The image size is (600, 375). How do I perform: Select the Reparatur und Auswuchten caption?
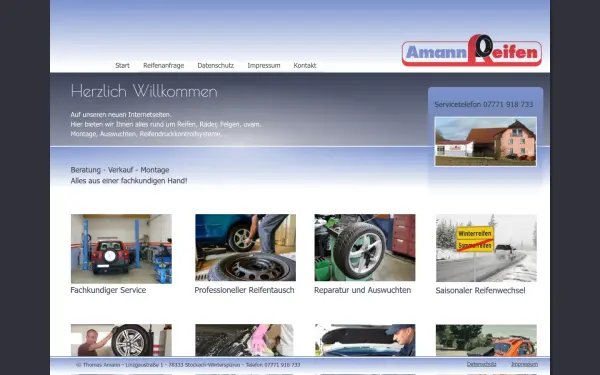362,290
